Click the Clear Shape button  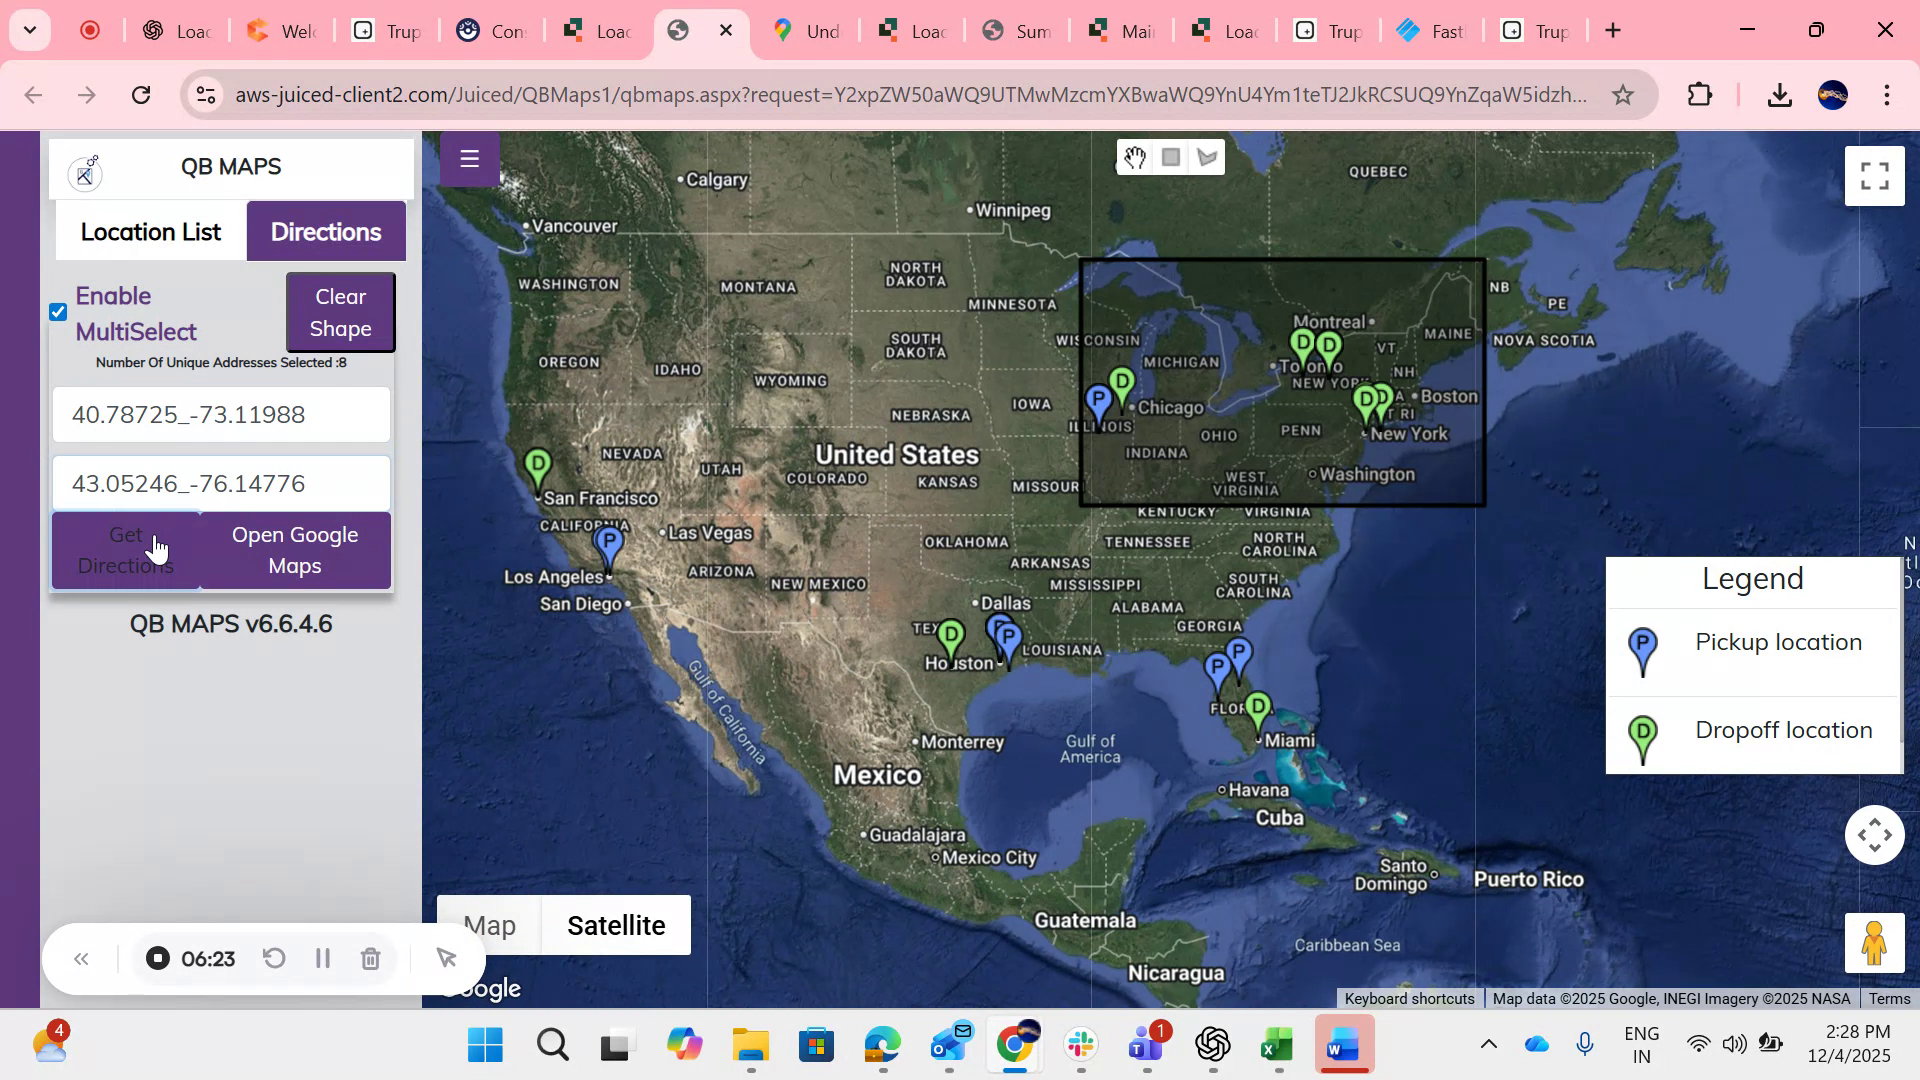(340, 312)
